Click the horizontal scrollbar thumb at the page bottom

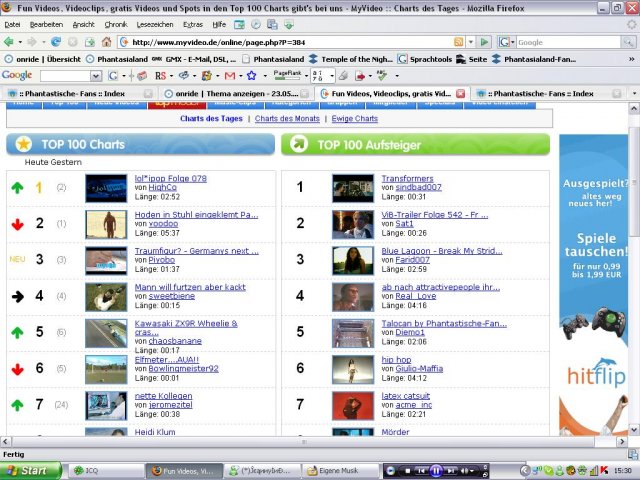[x=304, y=442]
